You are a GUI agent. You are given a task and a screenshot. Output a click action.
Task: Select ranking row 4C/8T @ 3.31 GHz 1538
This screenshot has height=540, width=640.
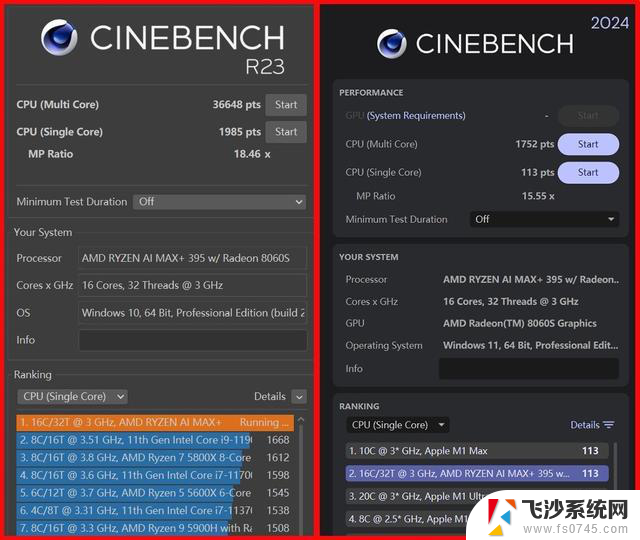[155, 511]
